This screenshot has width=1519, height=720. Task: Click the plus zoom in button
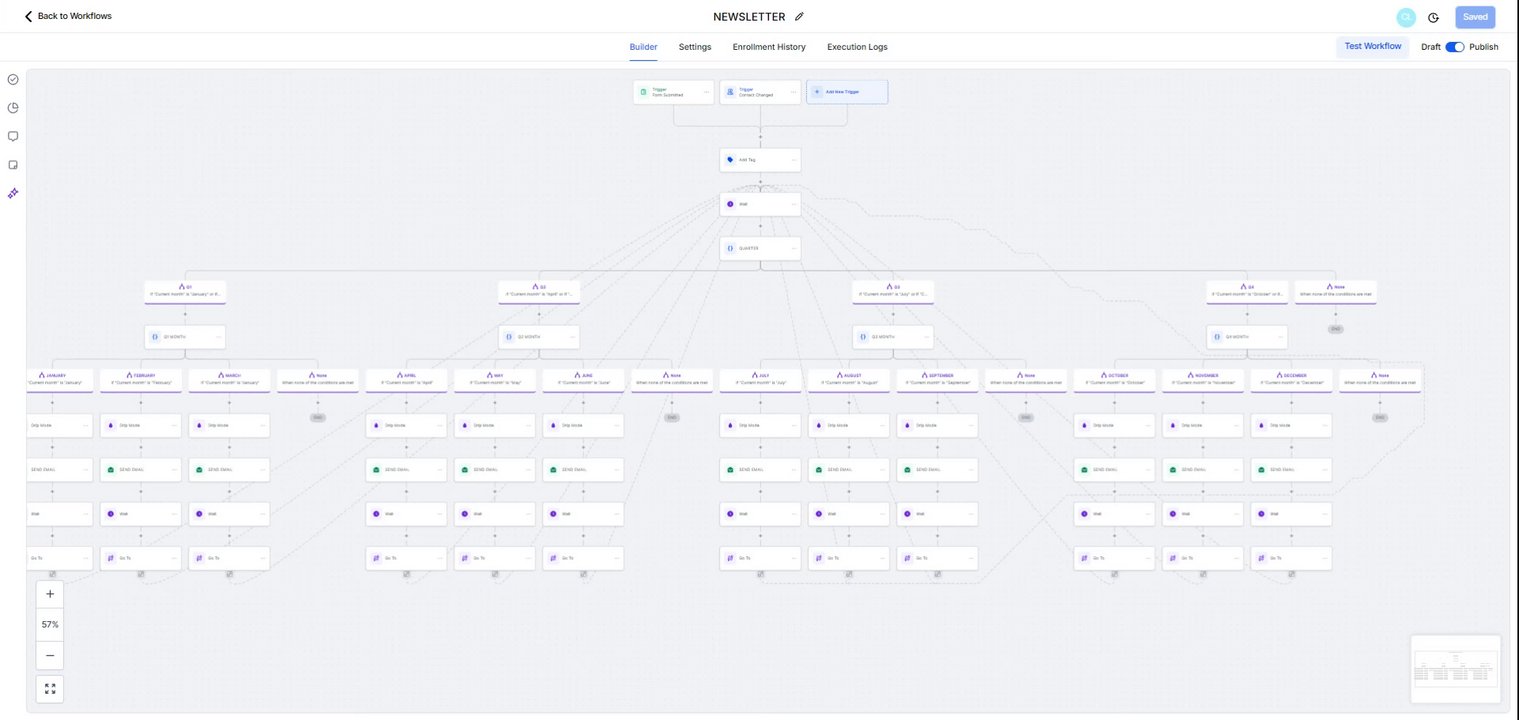click(x=50, y=594)
